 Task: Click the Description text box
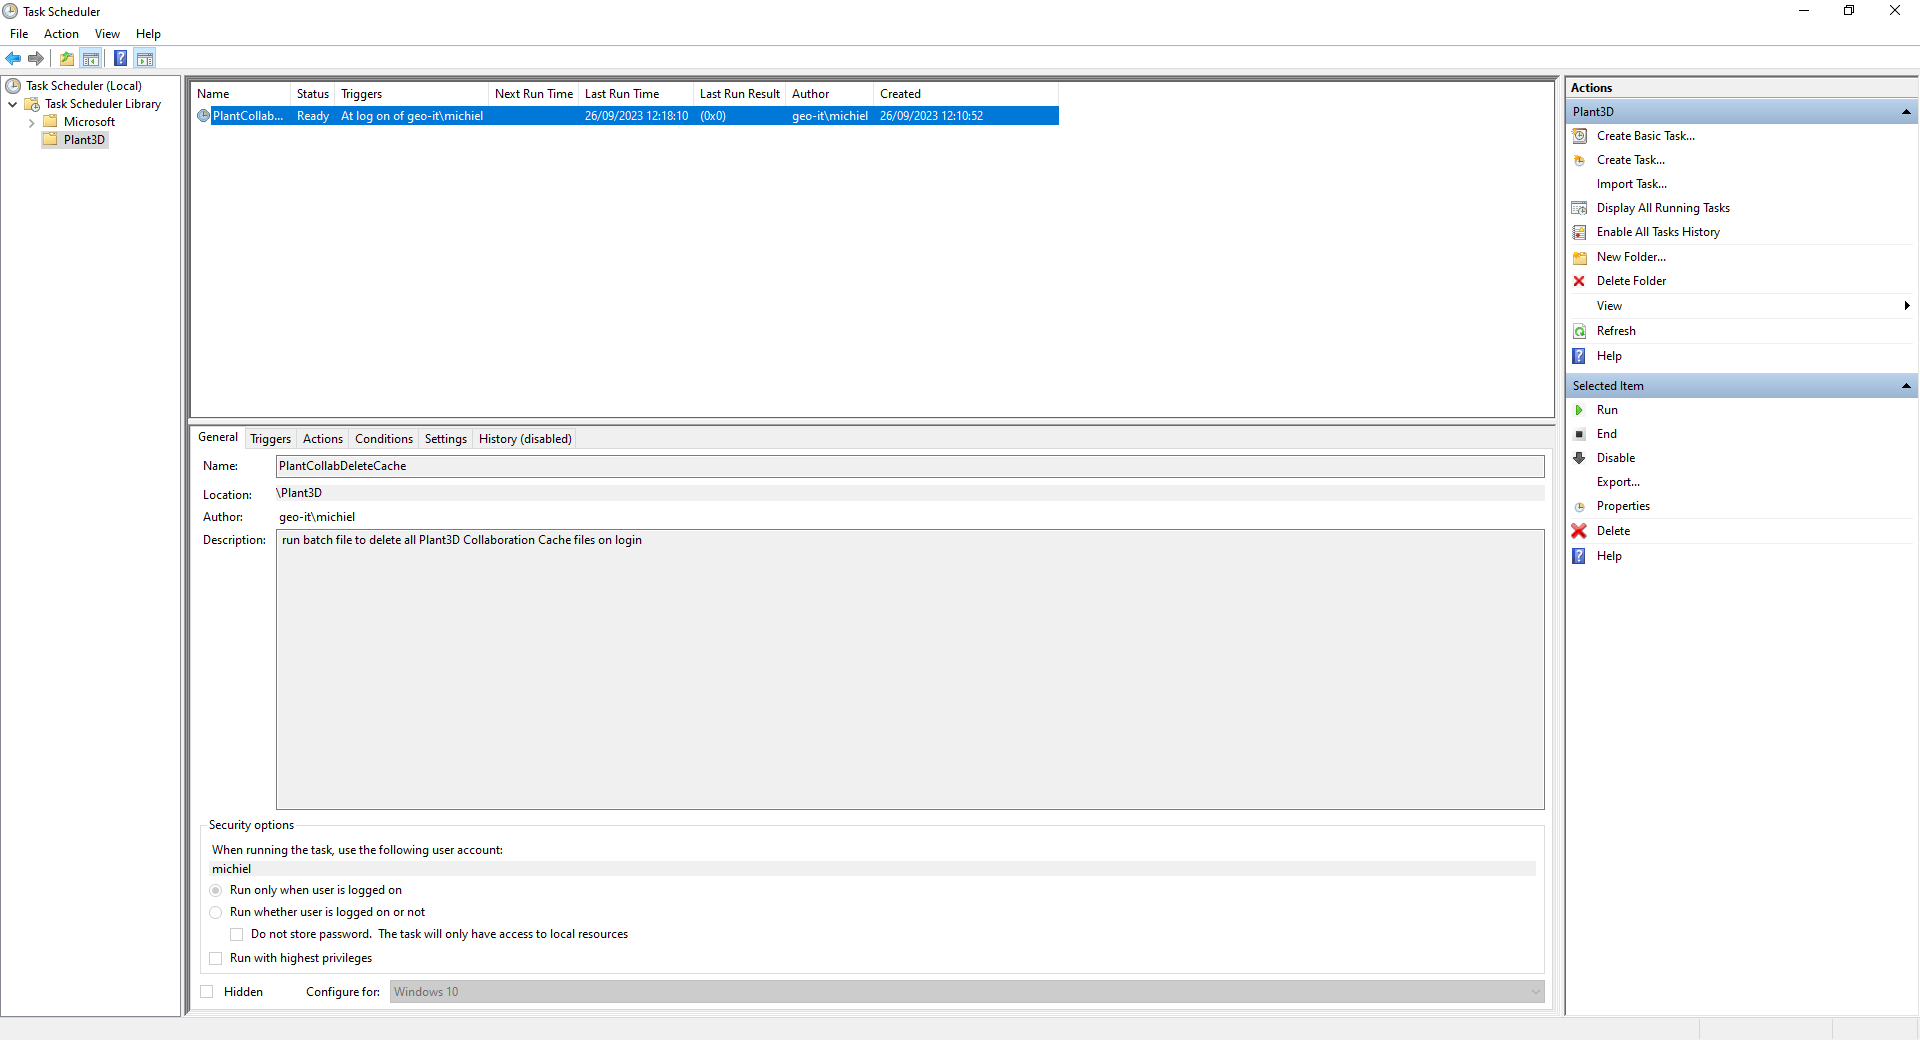point(910,669)
